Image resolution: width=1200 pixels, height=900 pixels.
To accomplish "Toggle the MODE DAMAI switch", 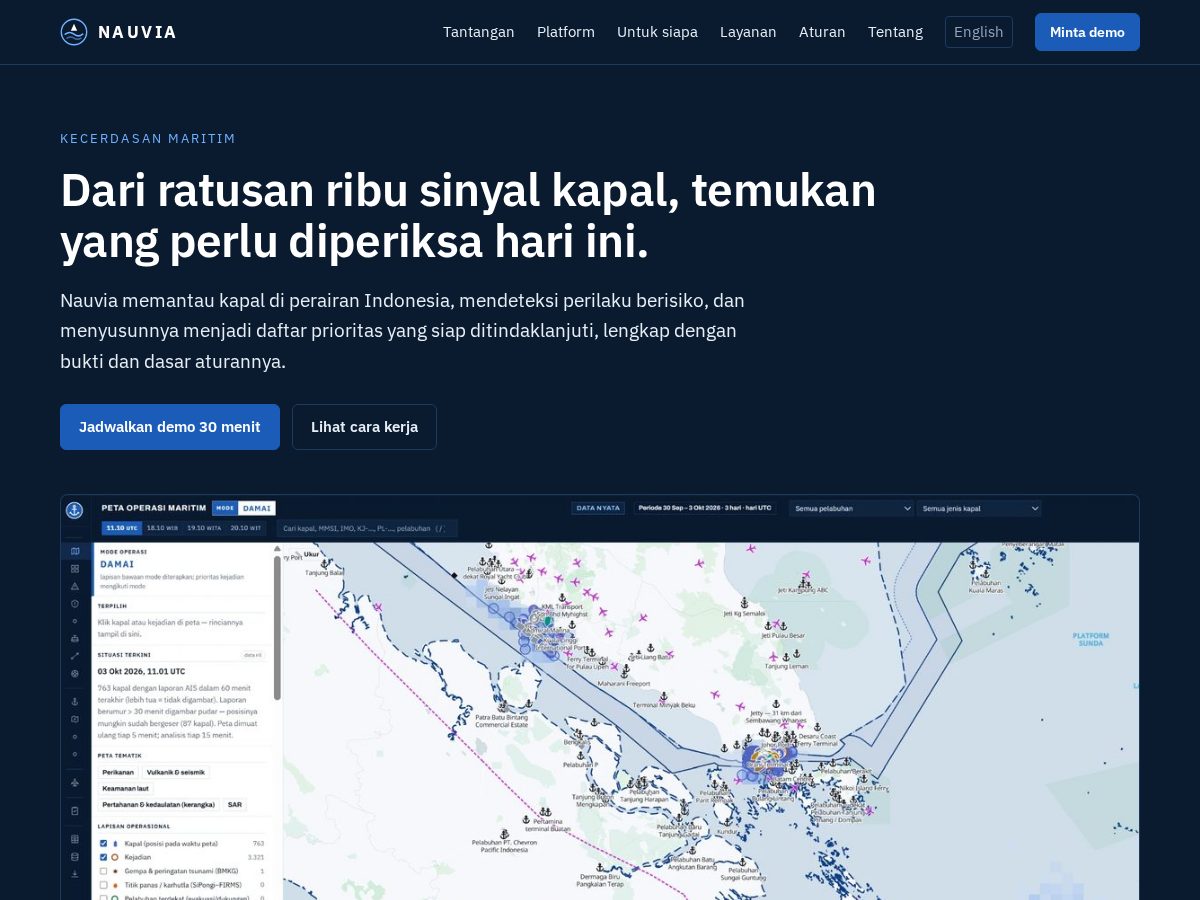I will coord(243,508).
